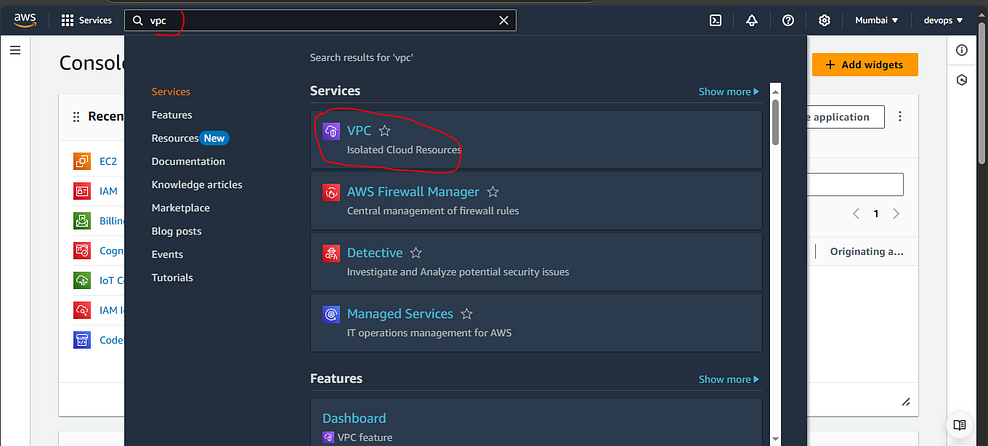Launch the CloudShell terminal icon
Image resolution: width=988 pixels, height=446 pixels.
click(715, 20)
